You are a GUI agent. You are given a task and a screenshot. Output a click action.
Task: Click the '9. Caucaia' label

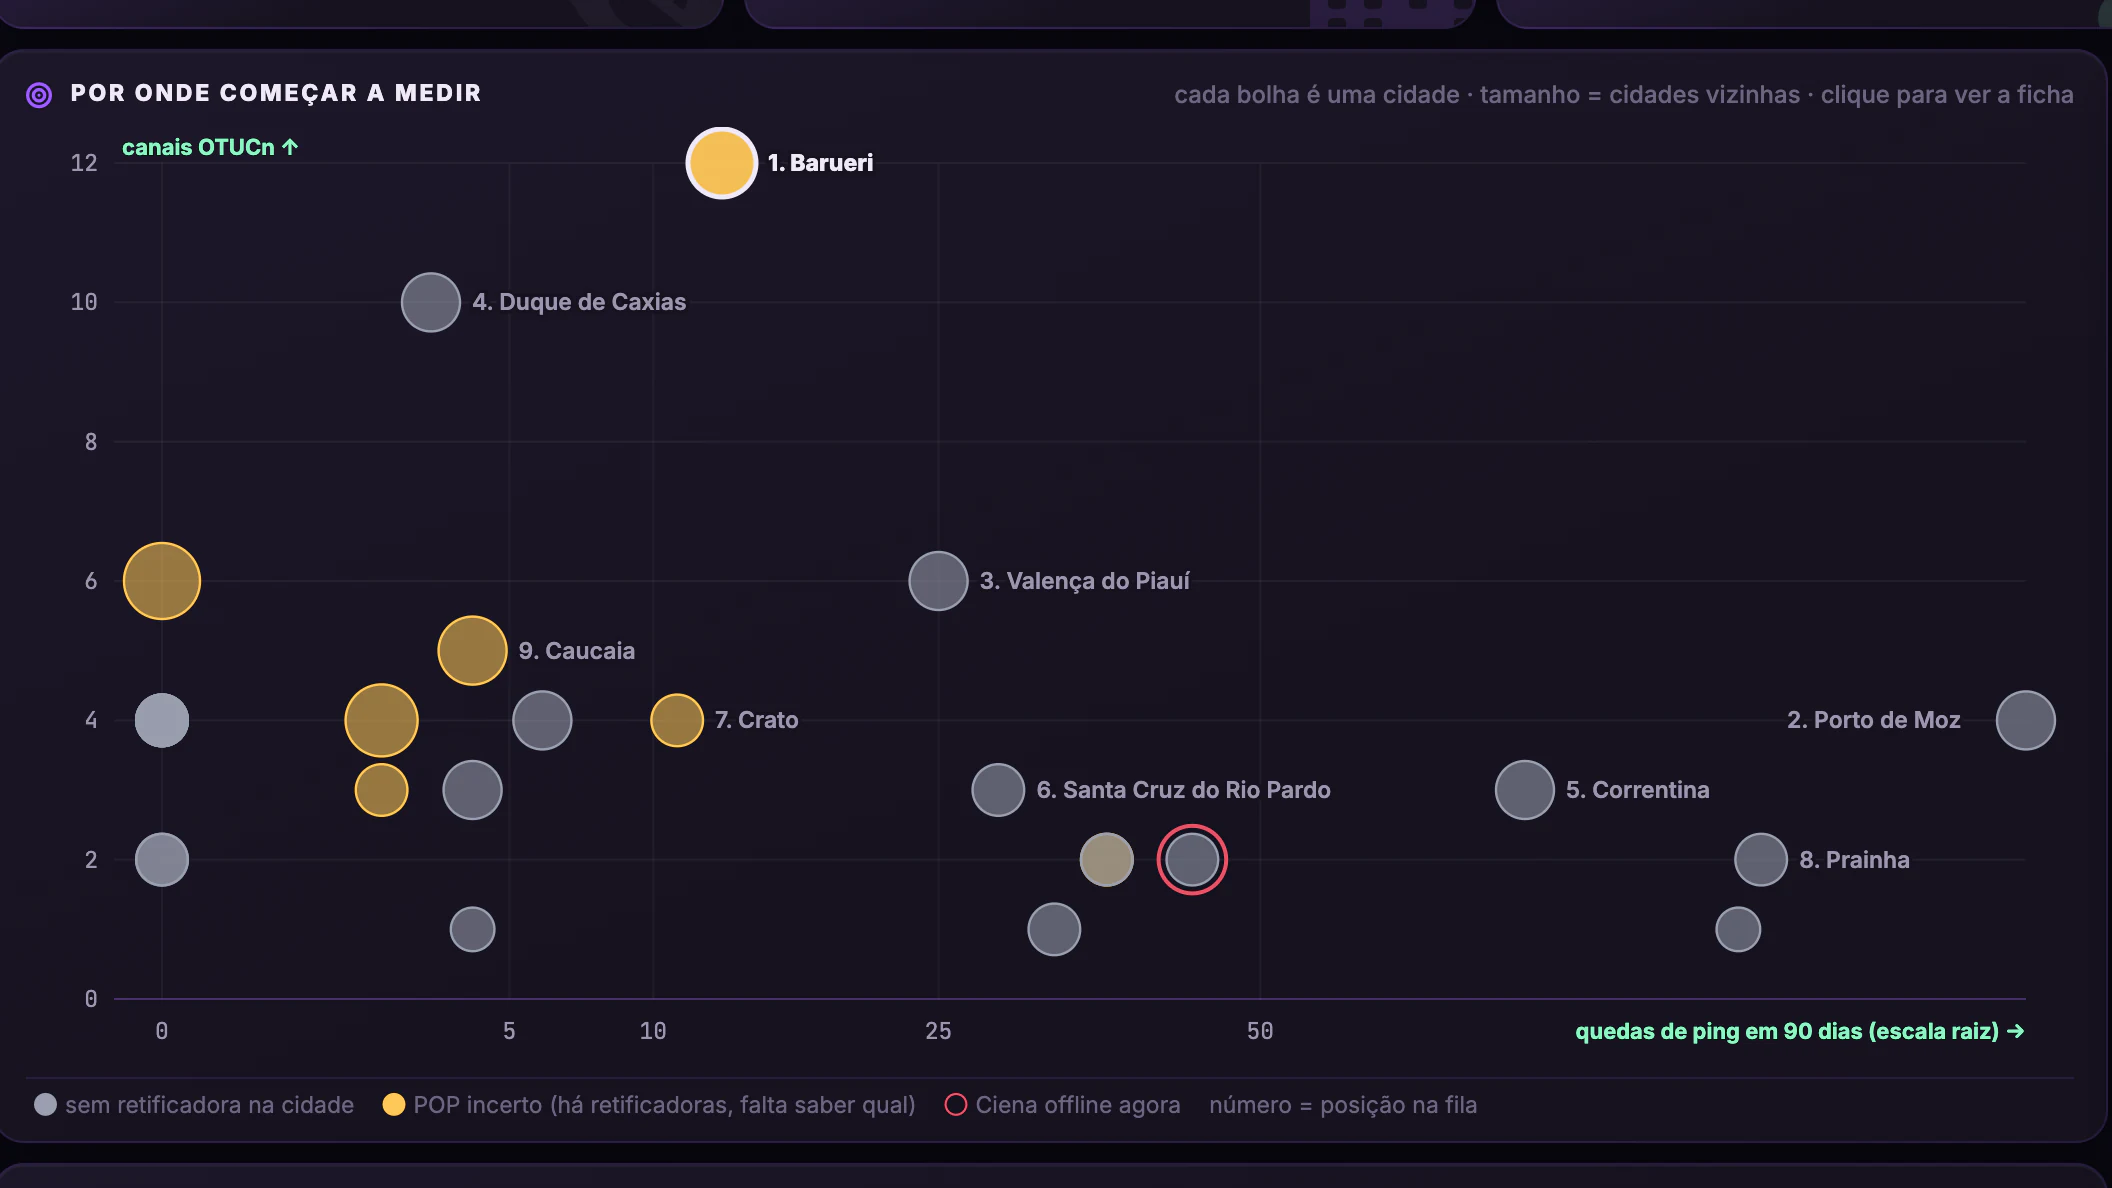[577, 651]
